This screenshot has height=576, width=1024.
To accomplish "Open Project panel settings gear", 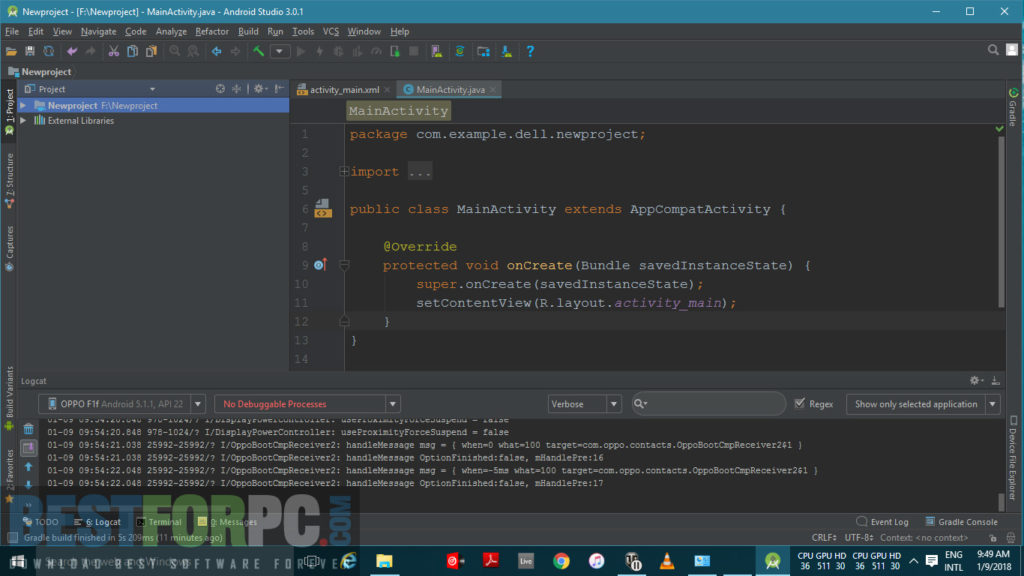I will [x=260, y=89].
